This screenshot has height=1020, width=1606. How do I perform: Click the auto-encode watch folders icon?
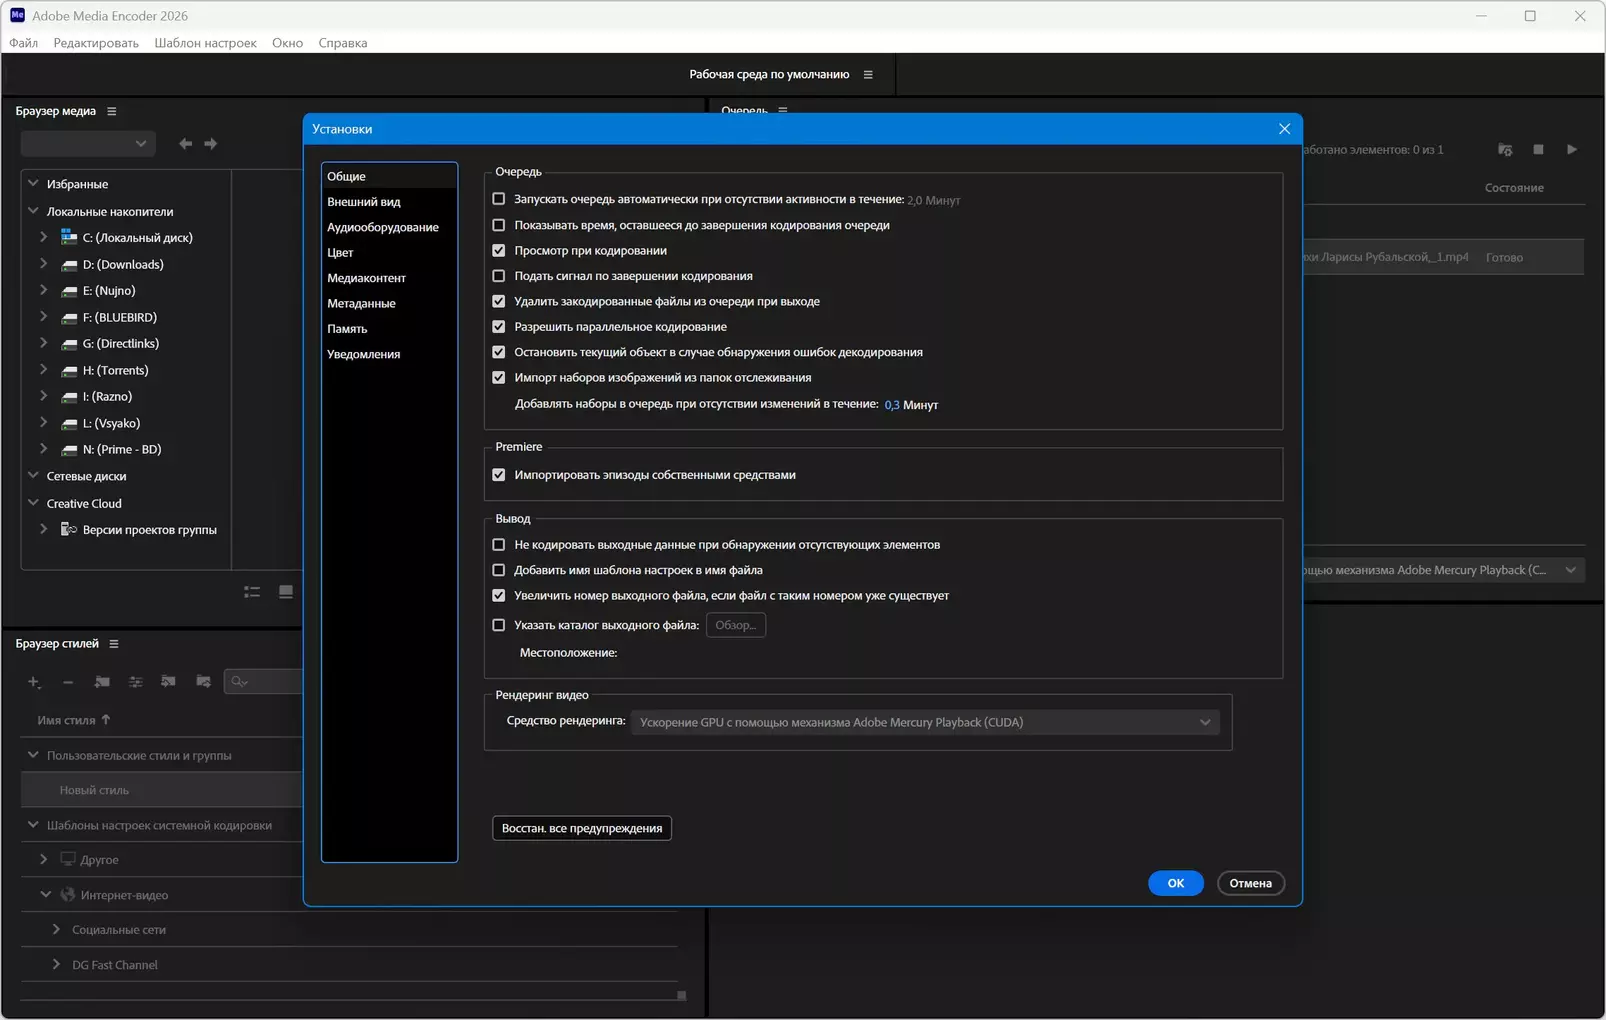coord(1505,150)
